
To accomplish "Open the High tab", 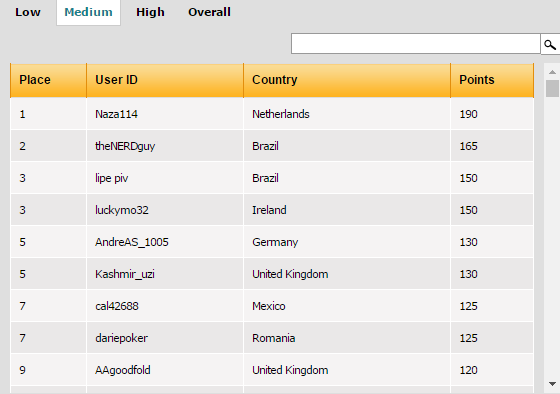I will 150,12.
